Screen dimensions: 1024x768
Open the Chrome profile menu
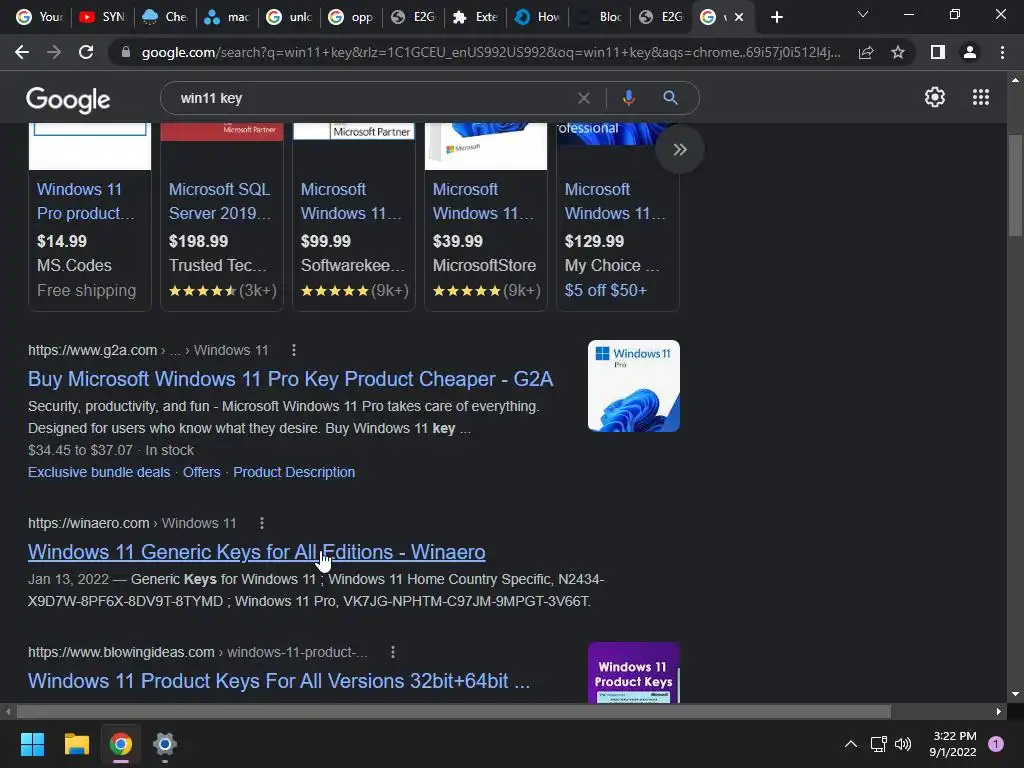click(x=970, y=52)
